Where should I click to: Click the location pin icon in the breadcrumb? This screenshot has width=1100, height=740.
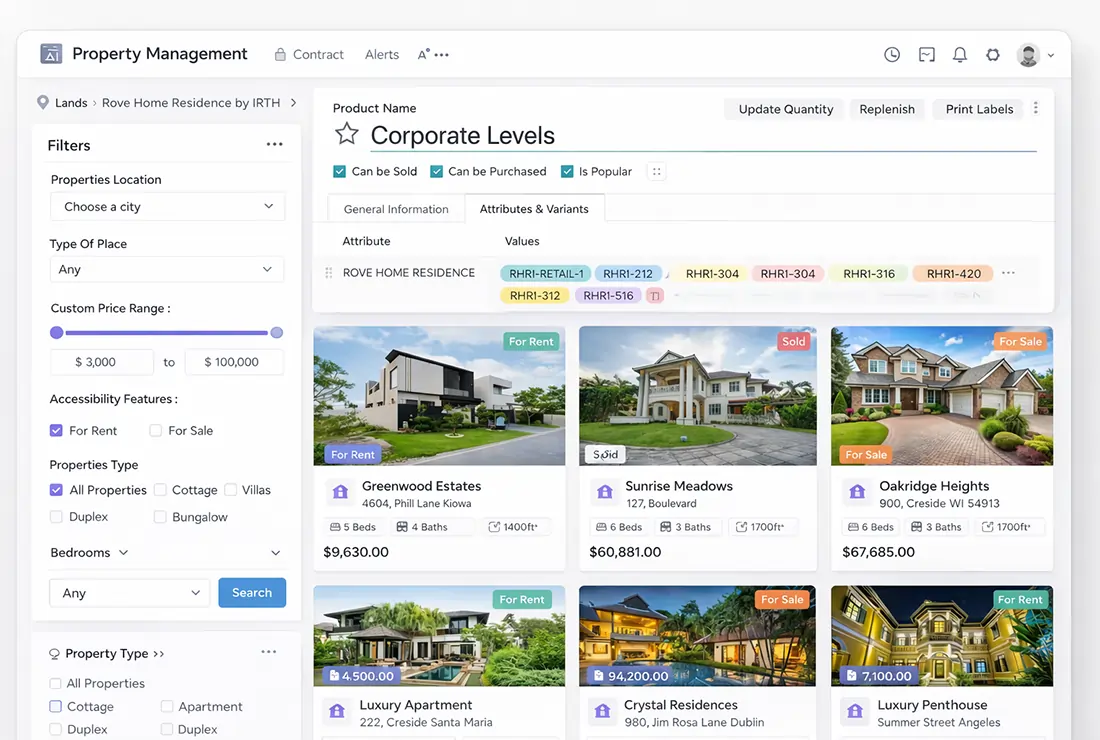tap(42, 102)
